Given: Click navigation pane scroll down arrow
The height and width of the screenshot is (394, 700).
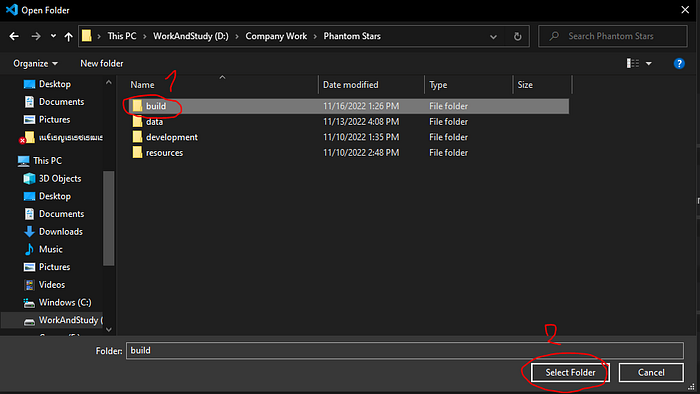Looking at the screenshot, I should click(x=108, y=330).
